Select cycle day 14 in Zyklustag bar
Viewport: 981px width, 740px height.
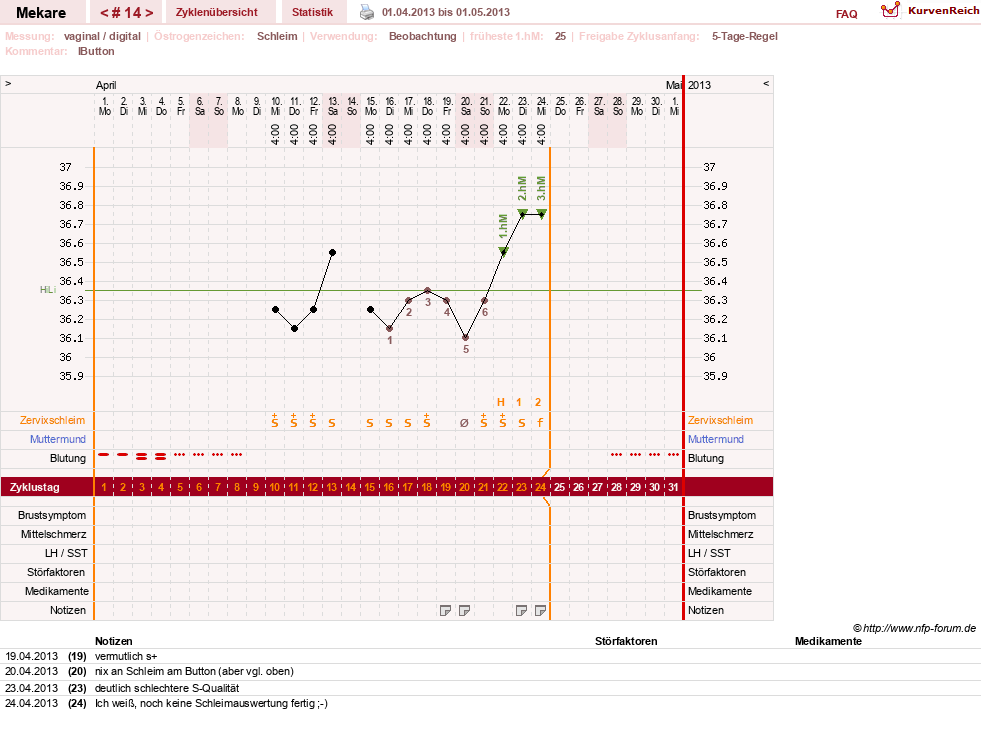(x=350, y=487)
